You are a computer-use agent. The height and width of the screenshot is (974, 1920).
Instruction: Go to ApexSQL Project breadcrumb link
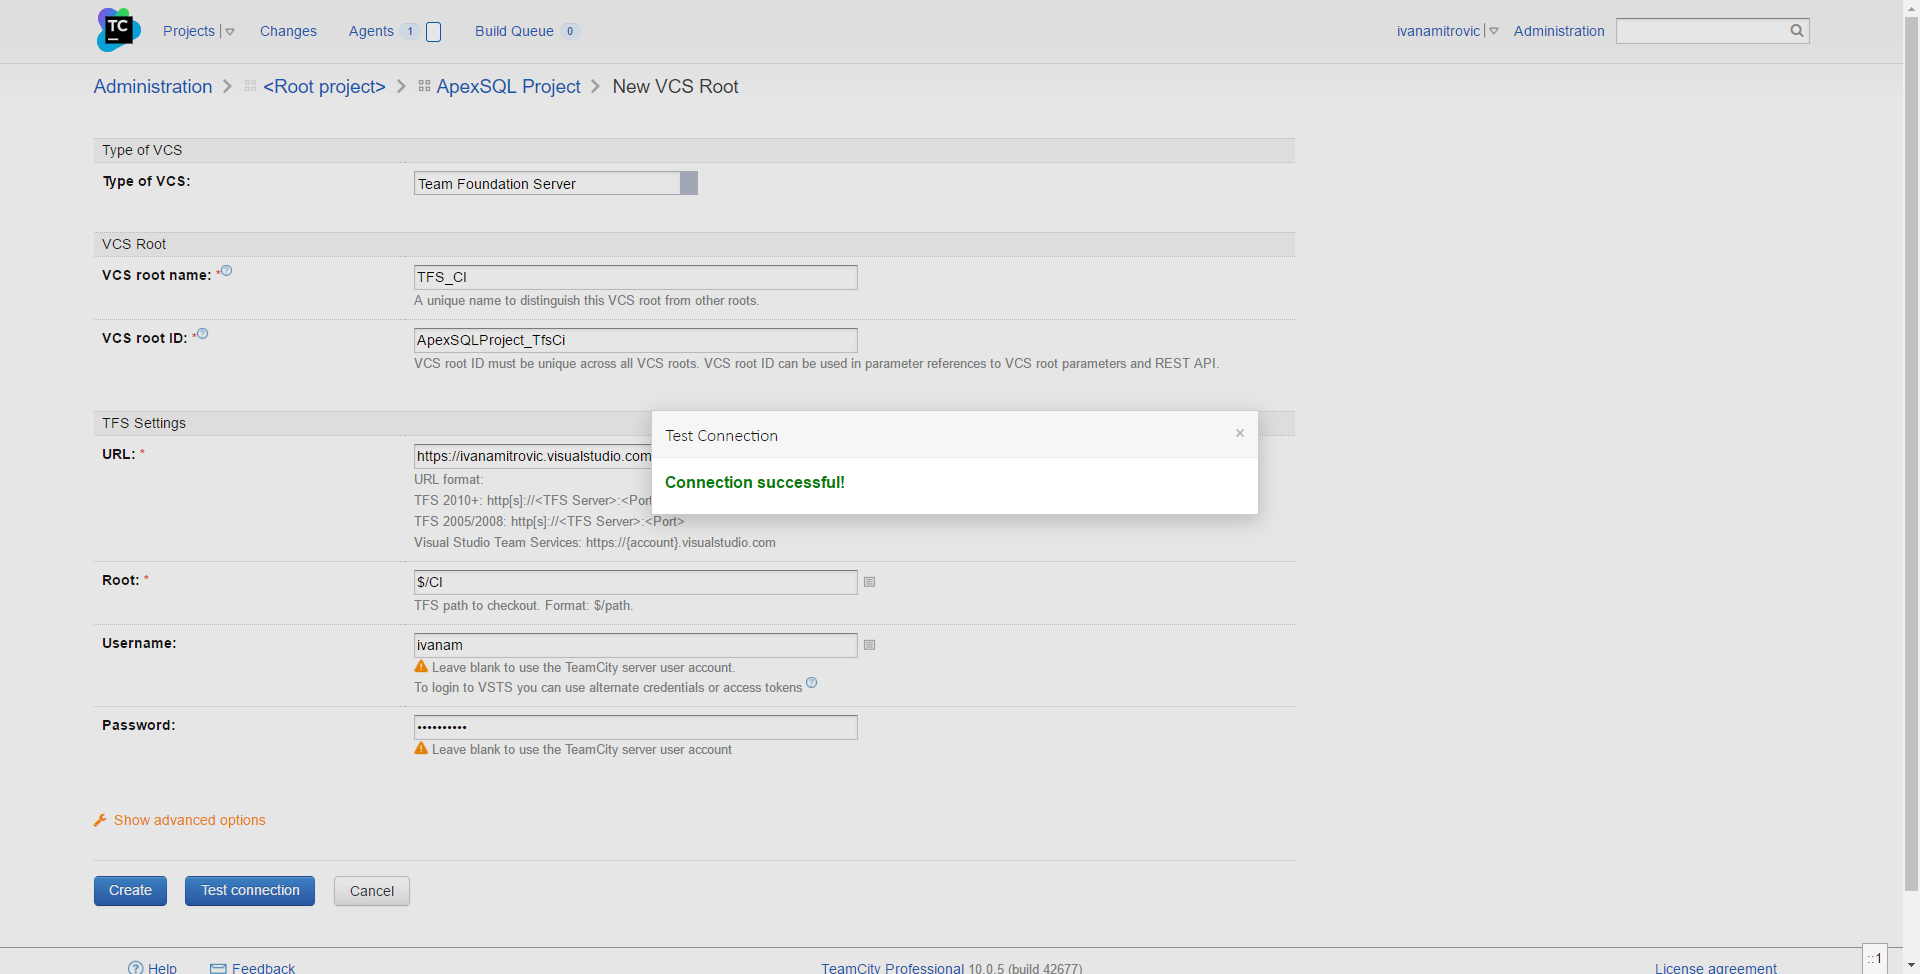508,87
